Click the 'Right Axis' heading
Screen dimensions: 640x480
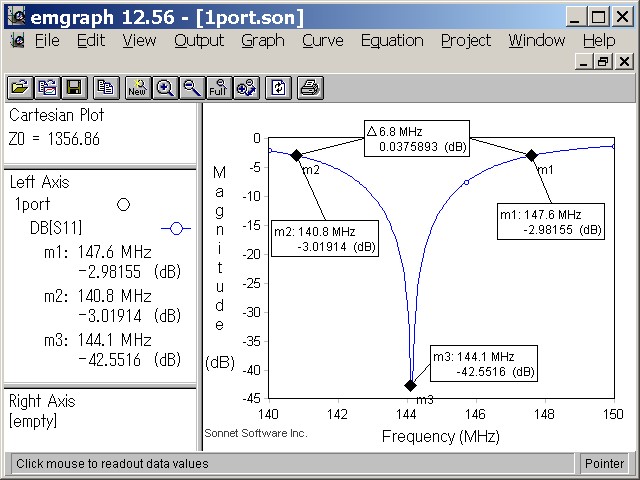tap(42, 401)
